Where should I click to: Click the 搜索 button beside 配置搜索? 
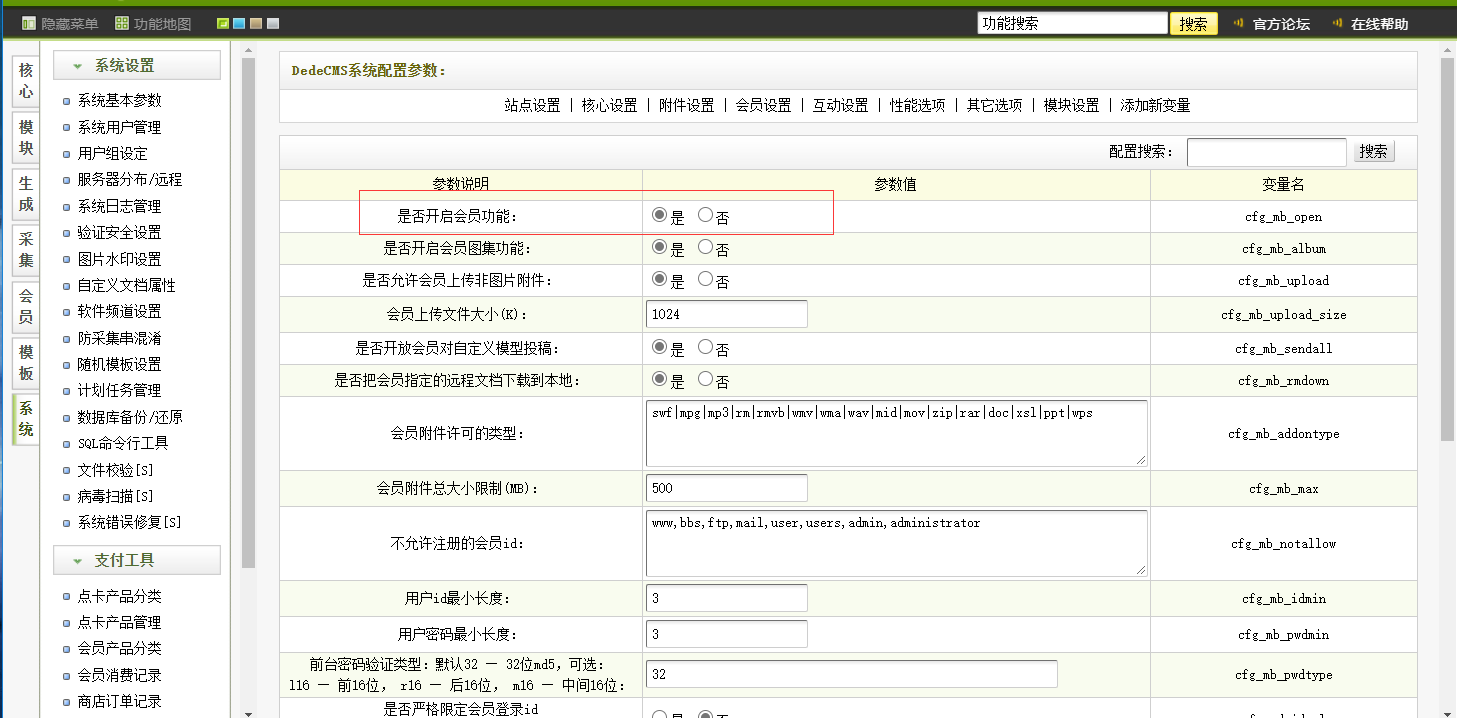coord(1373,151)
